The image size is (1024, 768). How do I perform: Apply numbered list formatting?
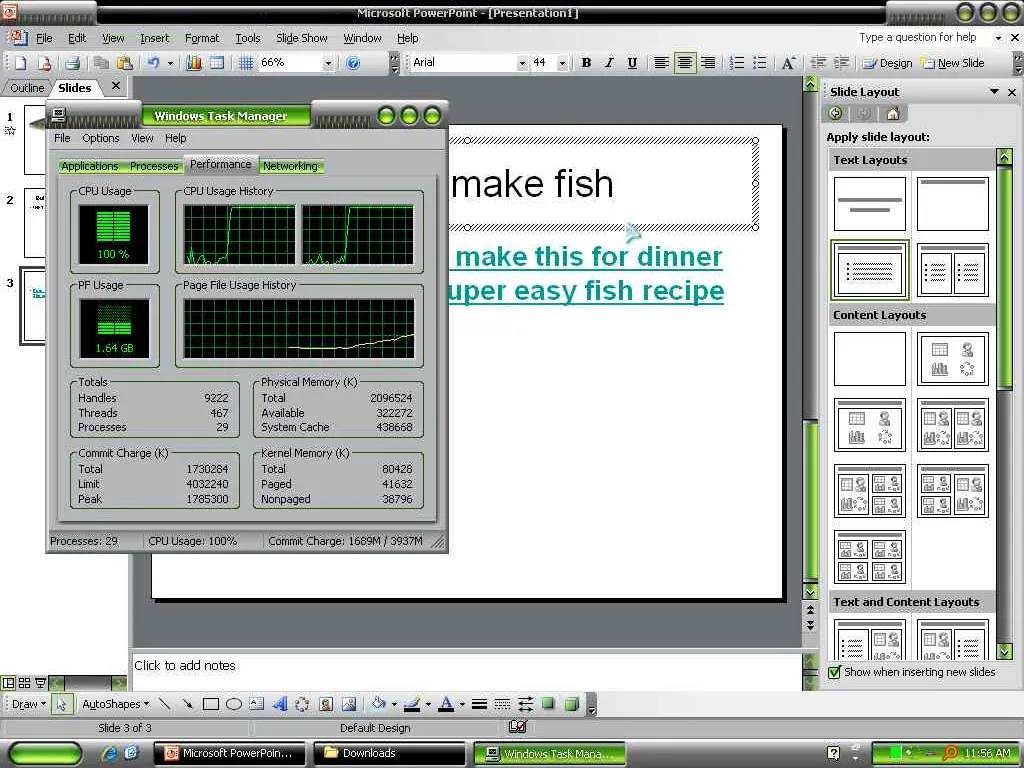(x=736, y=63)
